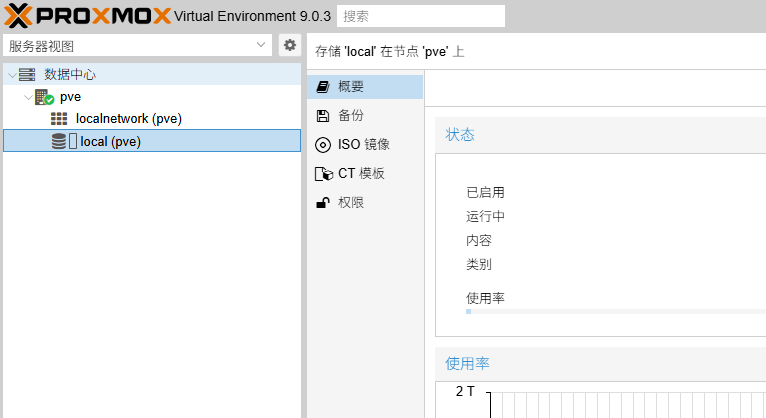Click the 数据中心 datacenter icon
Image resolution: width=766 pixels, height=418 pixels.
(27, 75)
